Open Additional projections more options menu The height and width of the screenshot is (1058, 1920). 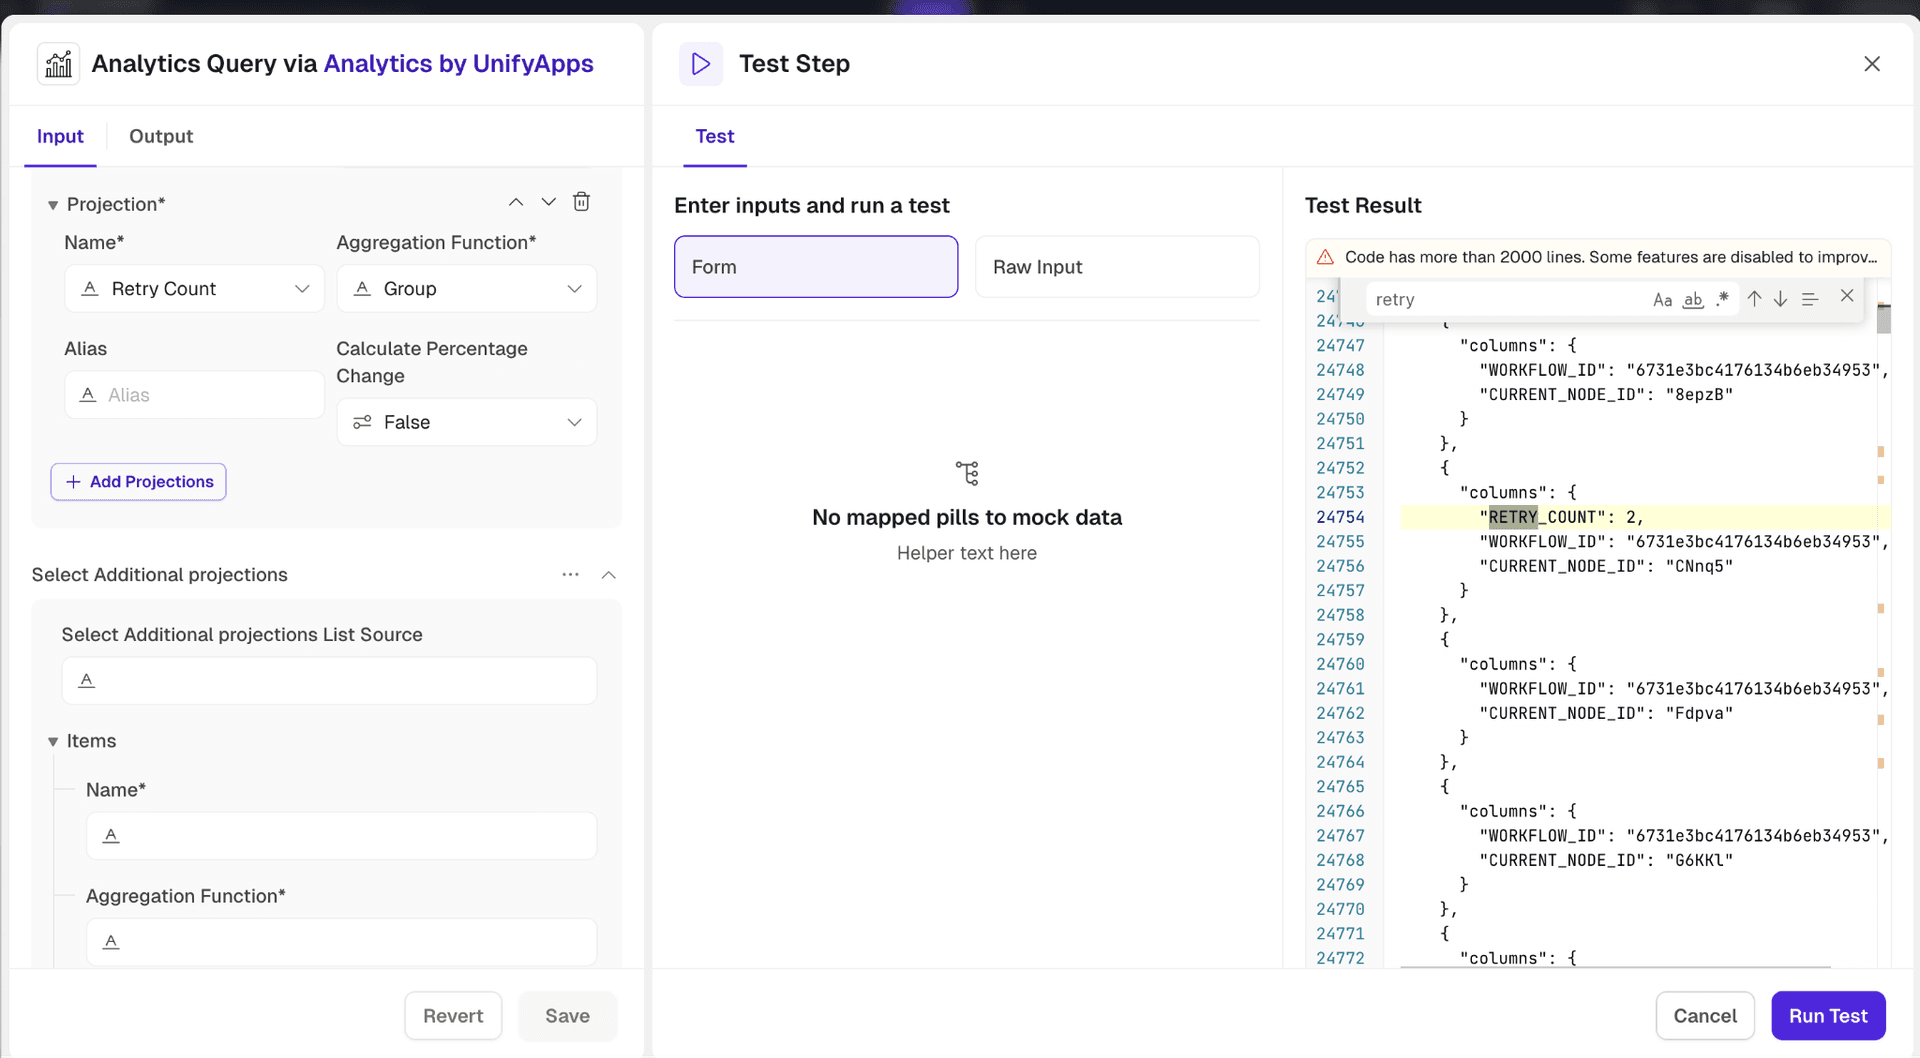(x=570, y=575)
